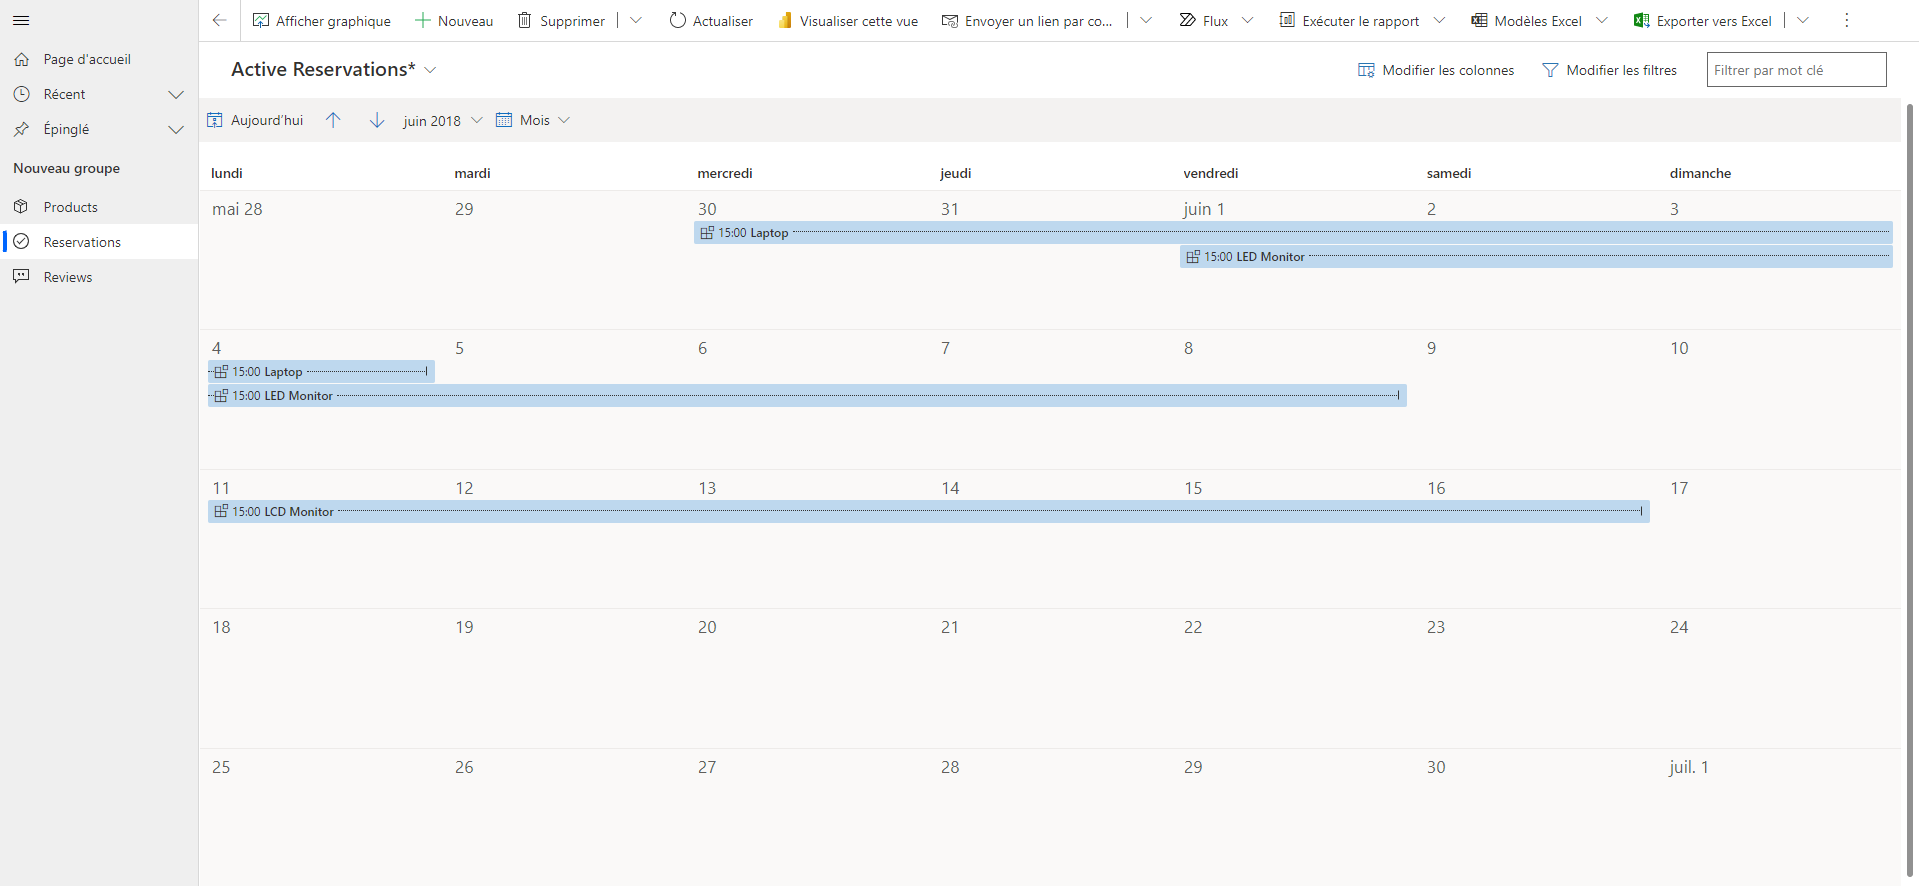Create a new record with Nouveau
This screenshot has height=886, width=1919.
pos(454,20)
